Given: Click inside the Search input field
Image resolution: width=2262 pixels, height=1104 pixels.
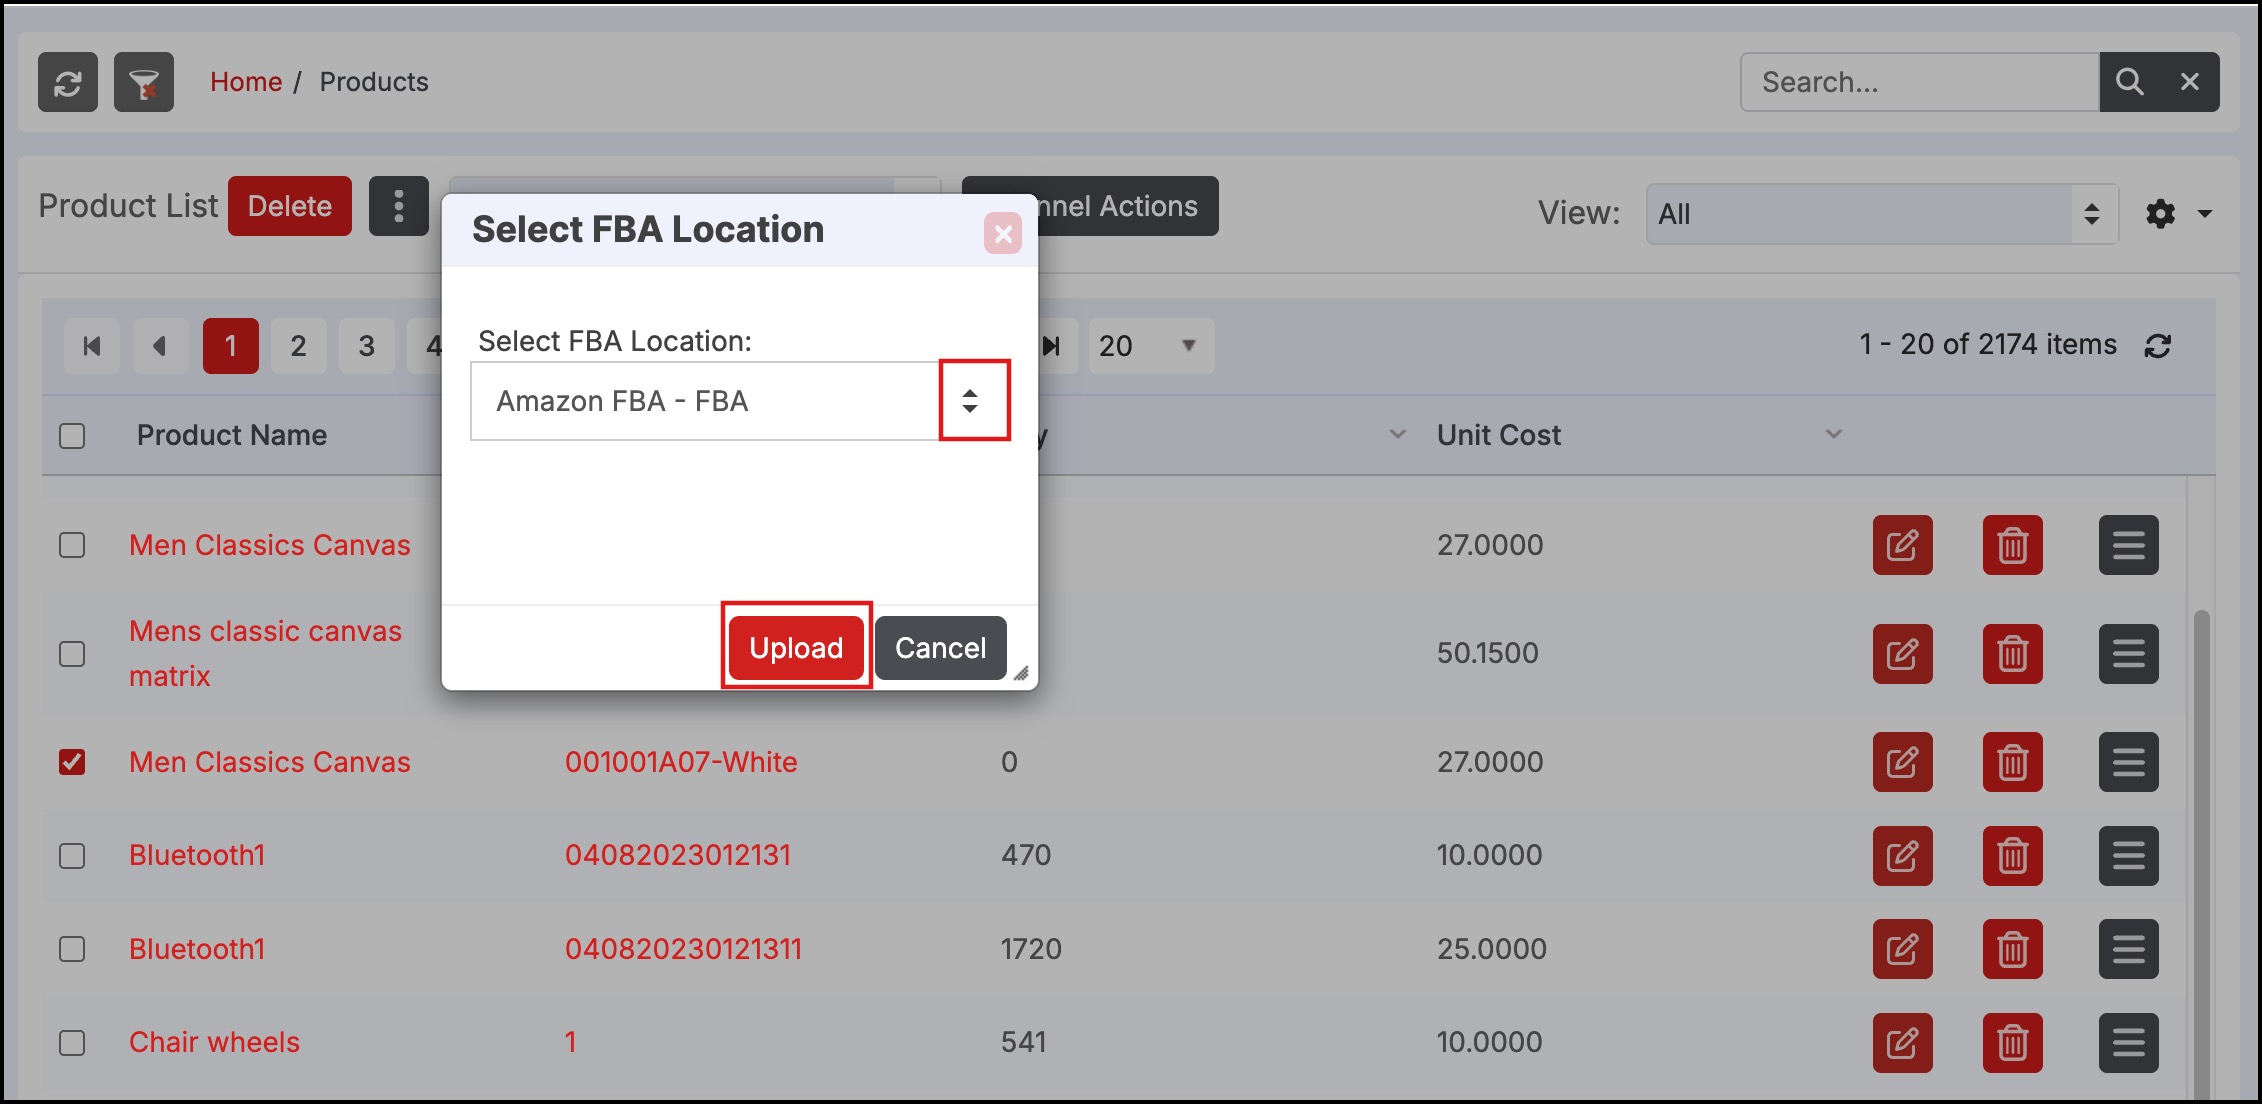Looking at the screenshot, I should click(1918, 82).
